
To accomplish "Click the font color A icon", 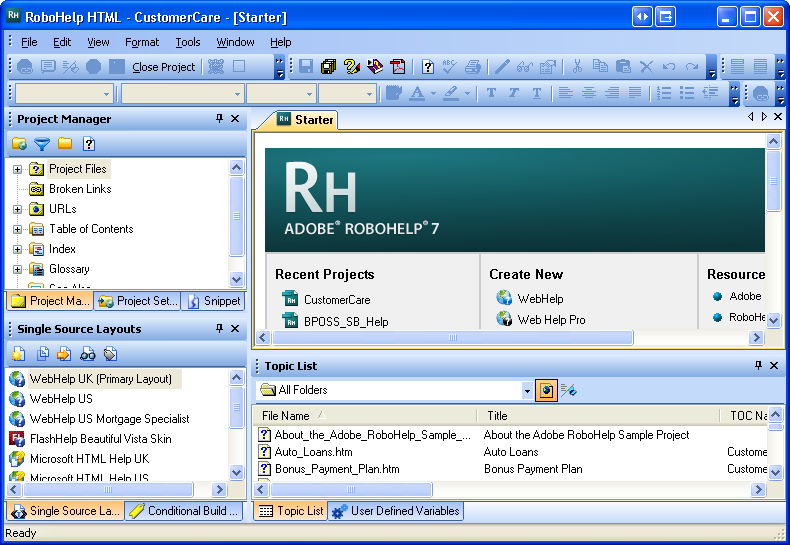I will tap(417, 93).
